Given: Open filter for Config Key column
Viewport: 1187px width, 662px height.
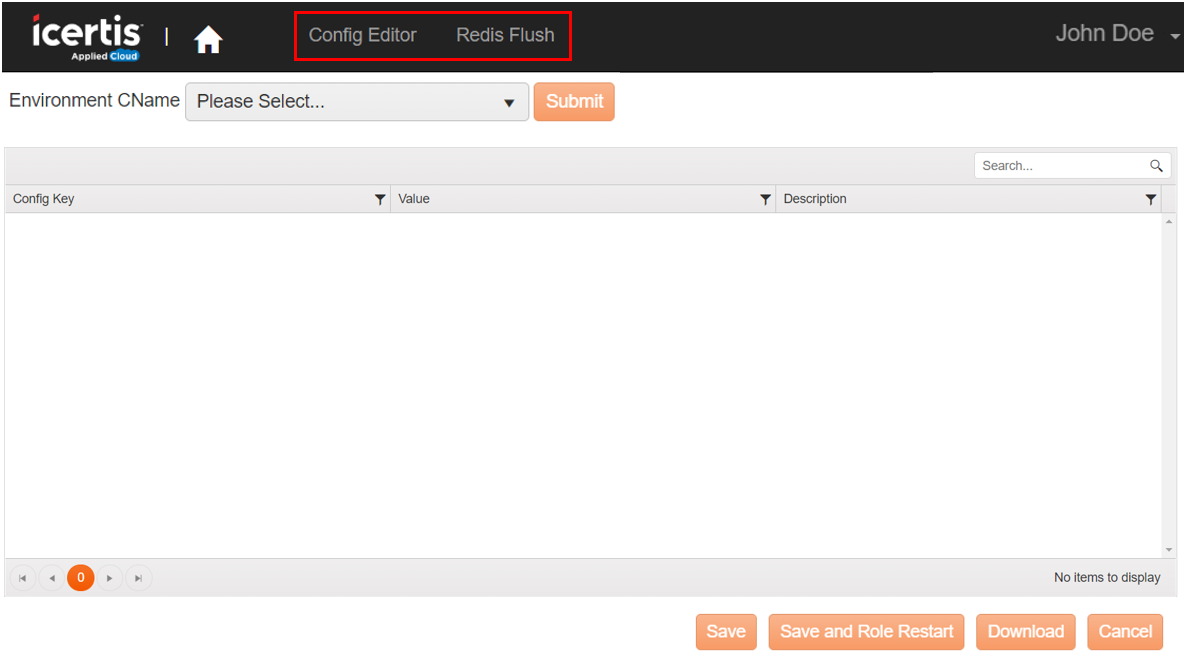Looking at the screenshot, I should pyautogui.click(x=380, y=200).
